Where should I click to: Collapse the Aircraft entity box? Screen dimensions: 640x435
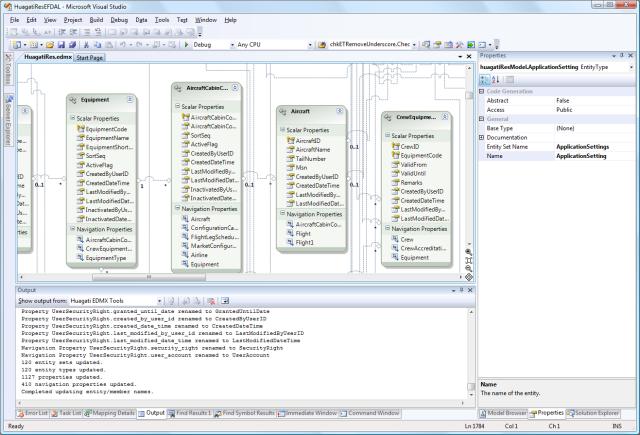point(340,111)
